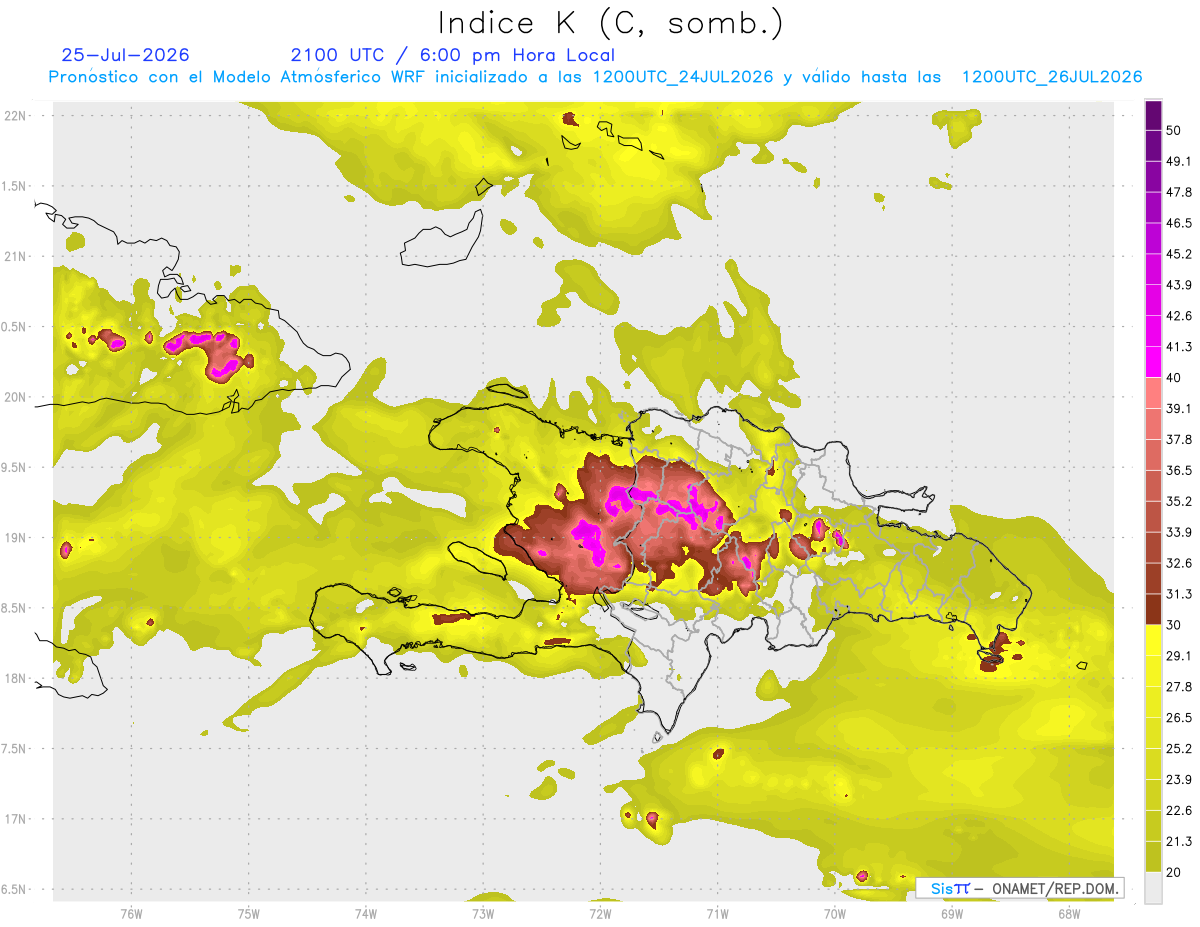Click the colorbar value '45.2'
The height and width of the screenshot is (927, 1200).
1179,254
